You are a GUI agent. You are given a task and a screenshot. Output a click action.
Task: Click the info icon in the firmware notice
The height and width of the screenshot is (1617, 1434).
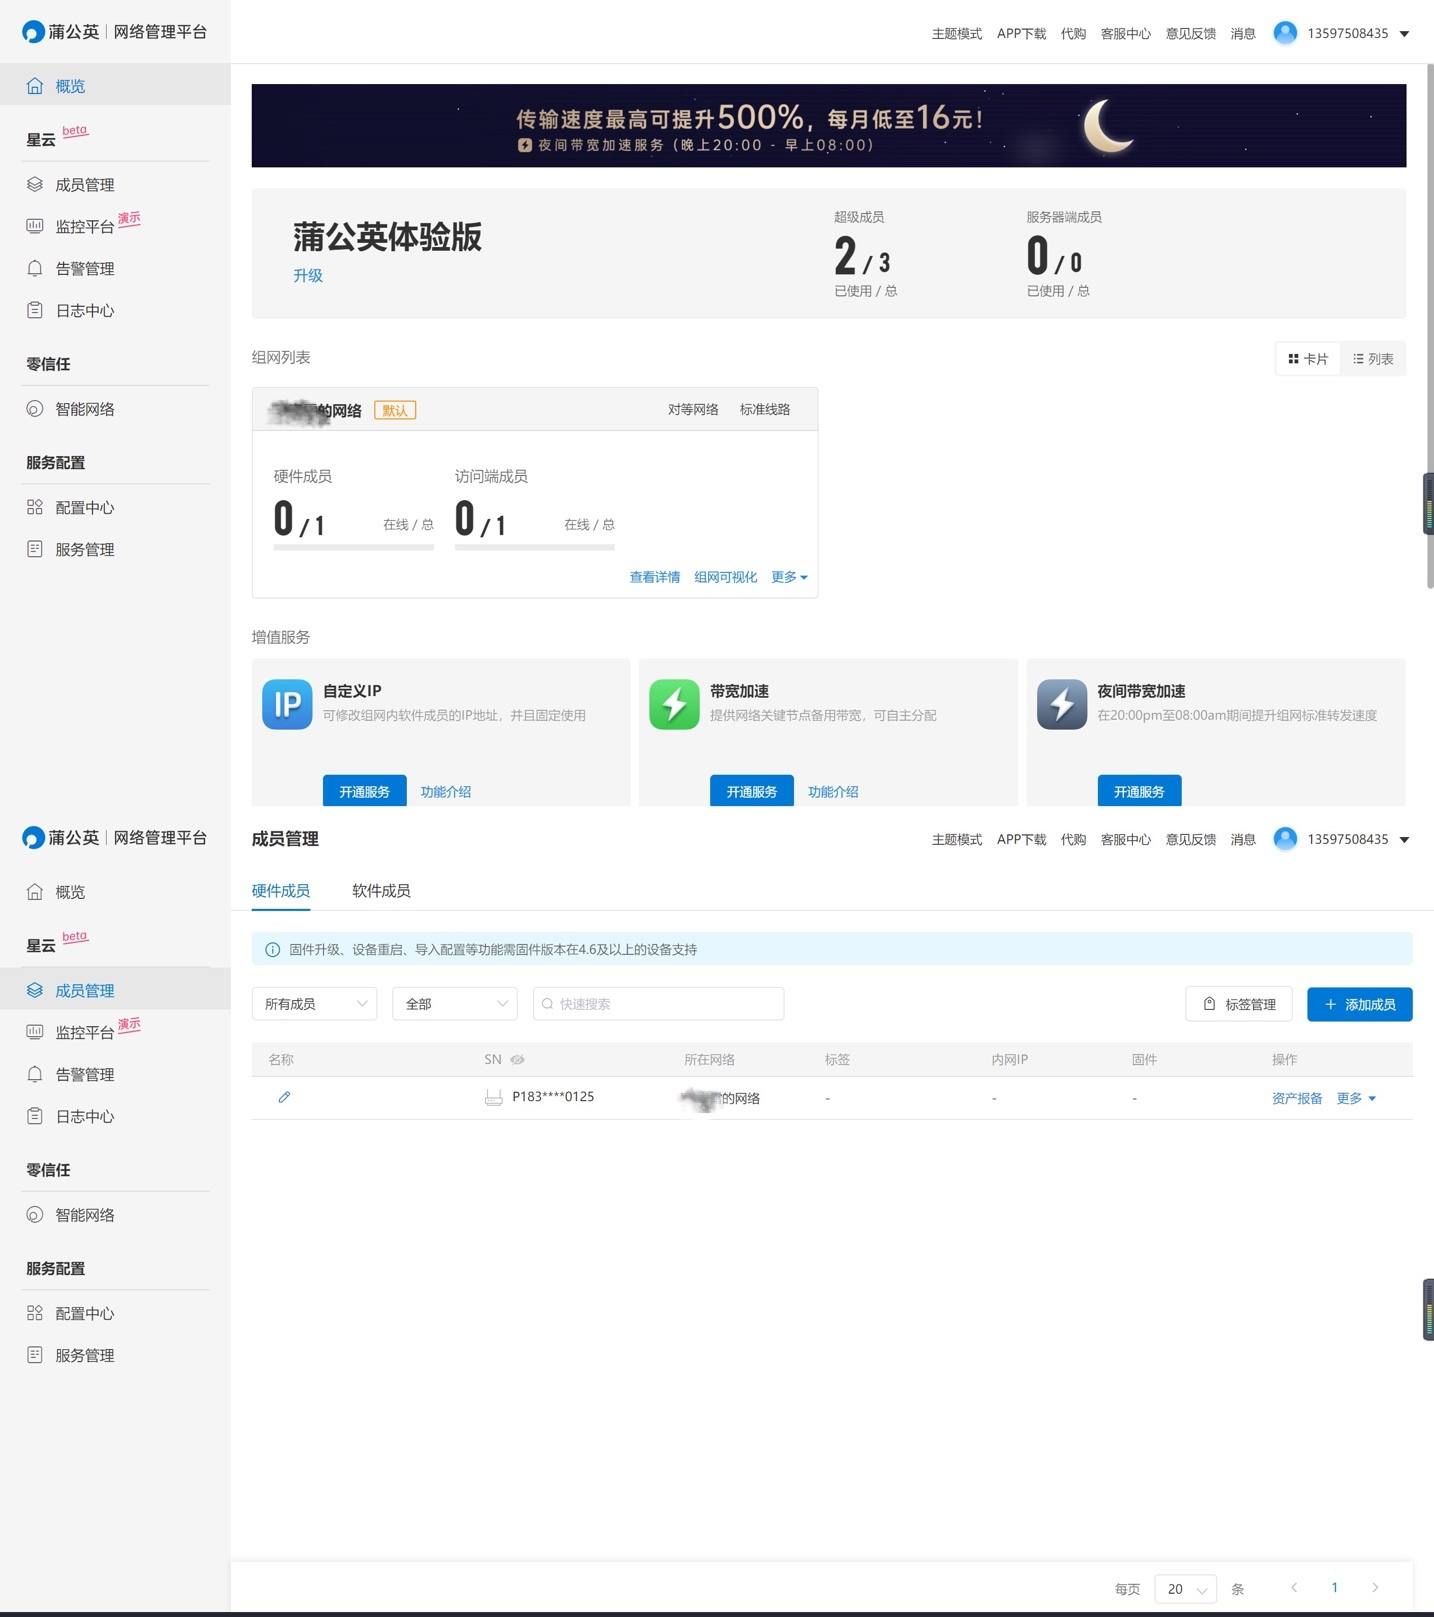(x=272, y=950)
